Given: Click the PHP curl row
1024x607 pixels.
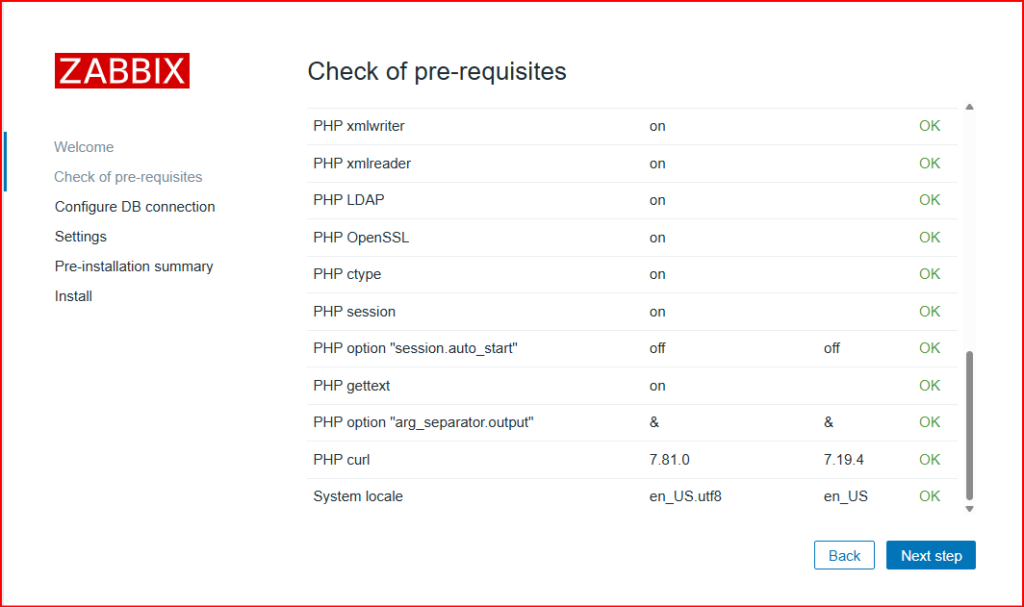Looking at the screenshot, I should click(x=632, y=460).
